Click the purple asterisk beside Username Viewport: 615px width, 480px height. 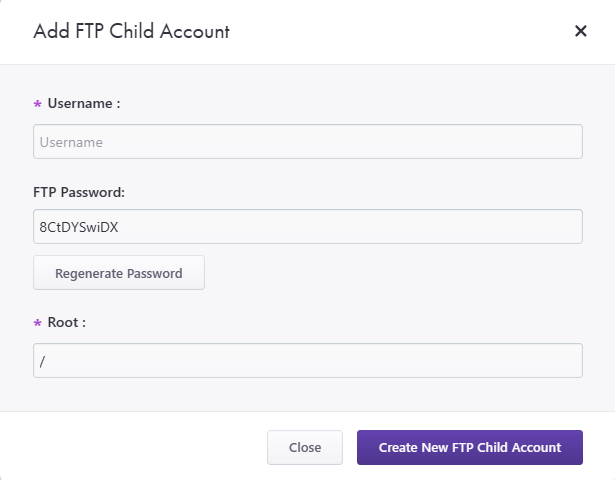[x=38, y=105]
